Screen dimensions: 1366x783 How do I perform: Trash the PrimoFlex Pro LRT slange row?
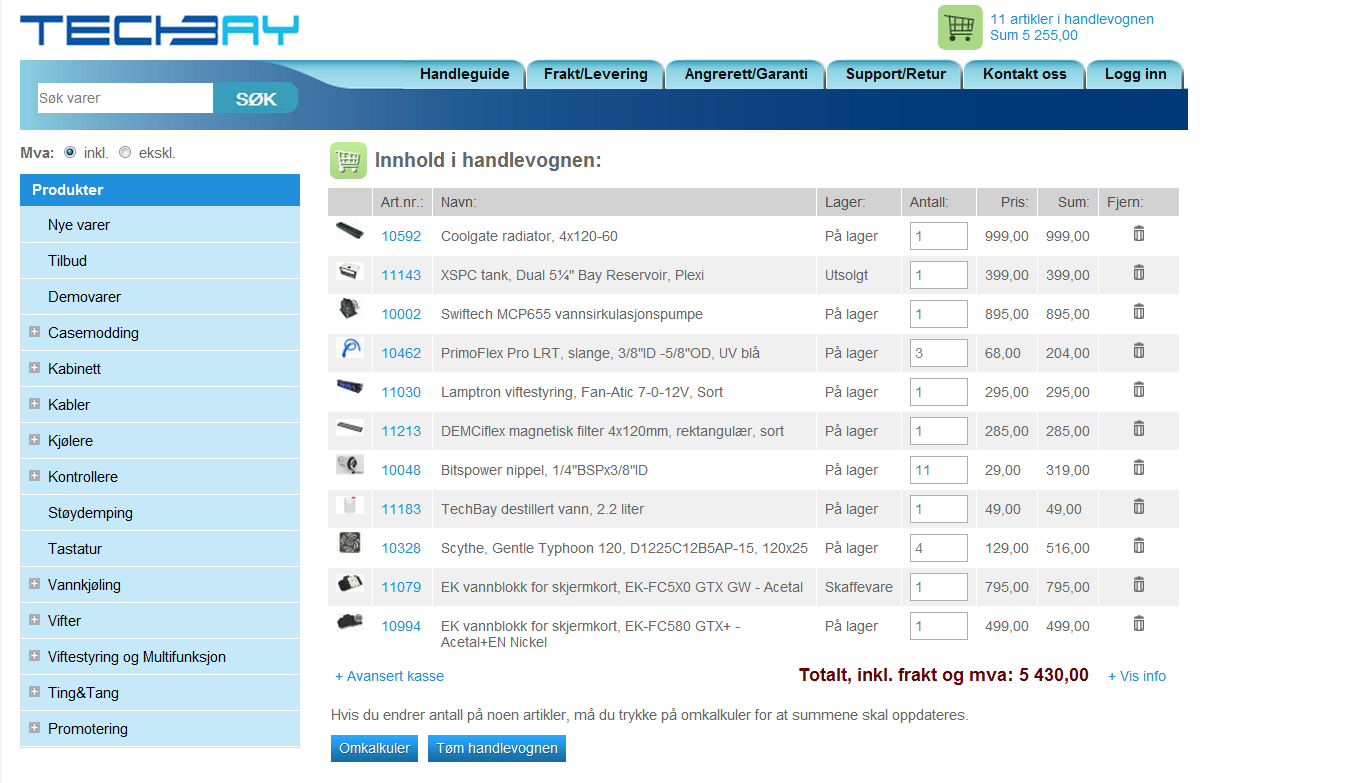click(x=1138, y=351)
